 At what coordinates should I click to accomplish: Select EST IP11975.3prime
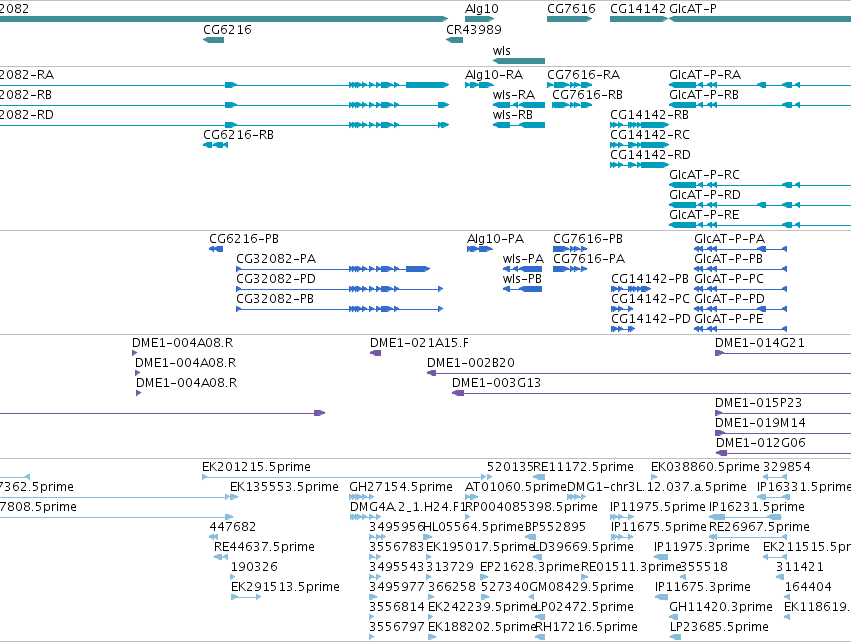[x=702, y=548]
